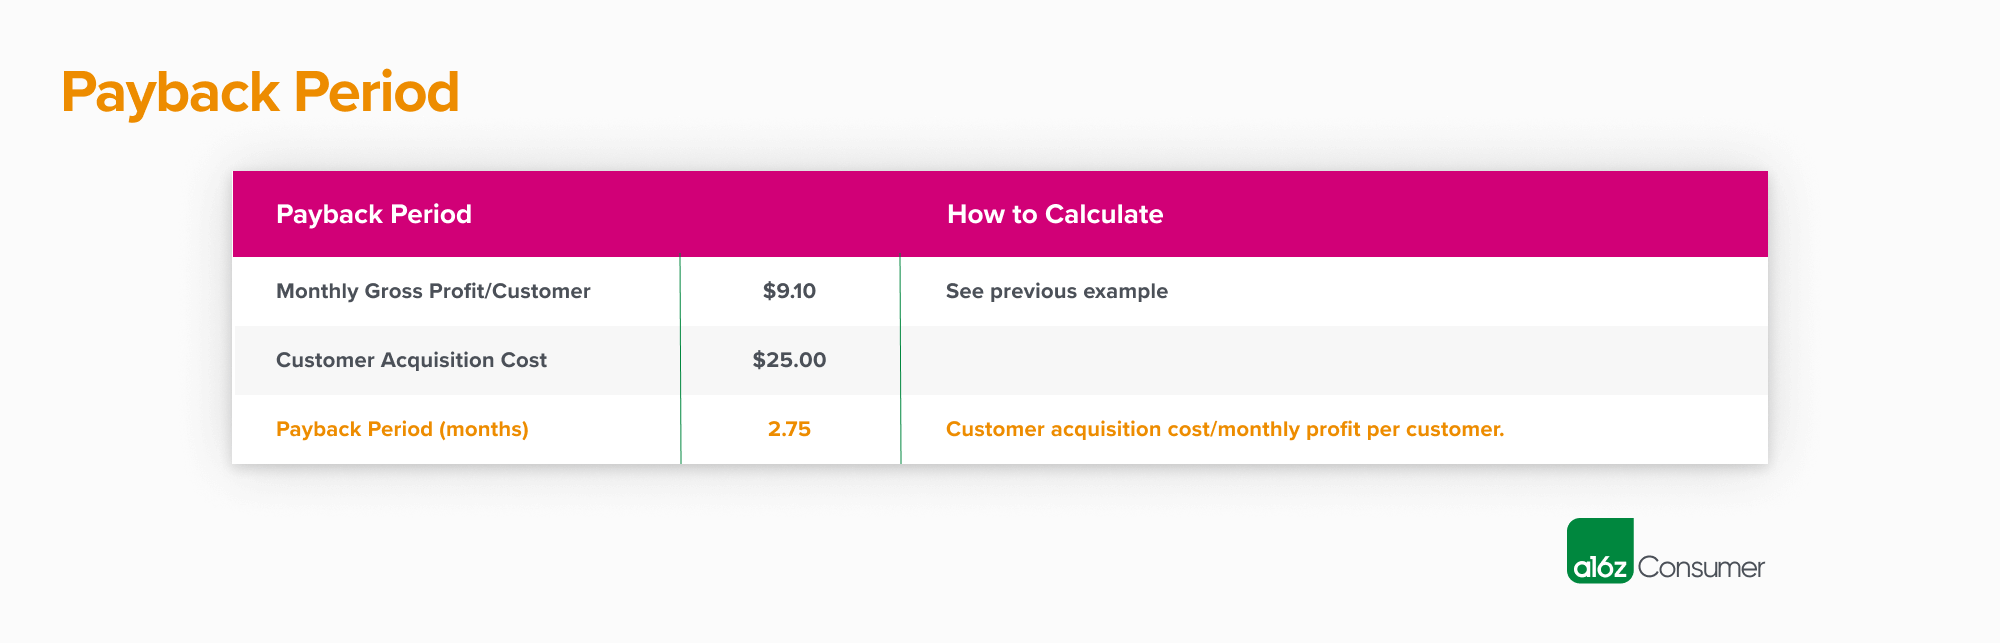This screenshot has width=2000, height=643.
Task: Select Monthly Gross Profit/Customer row label
Action: coord(433,291)
